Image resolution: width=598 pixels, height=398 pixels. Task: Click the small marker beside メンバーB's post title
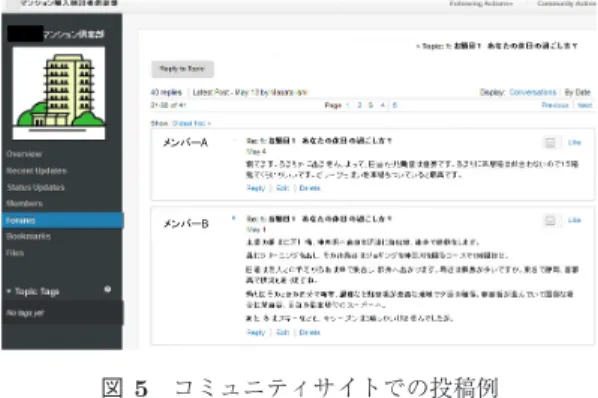click(x=234, y=218)
